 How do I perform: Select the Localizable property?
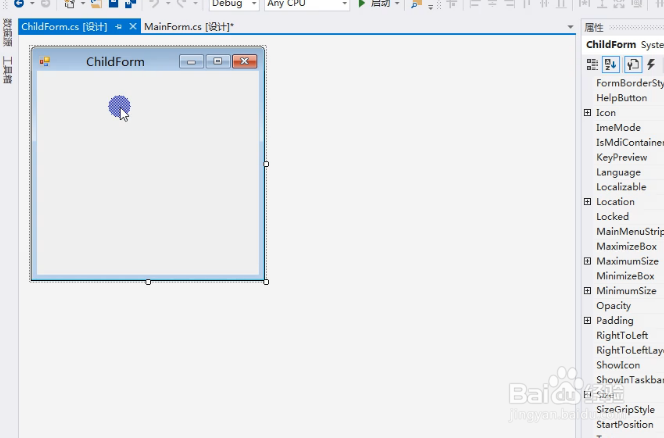pyautogui.click(x=621, y=187)
